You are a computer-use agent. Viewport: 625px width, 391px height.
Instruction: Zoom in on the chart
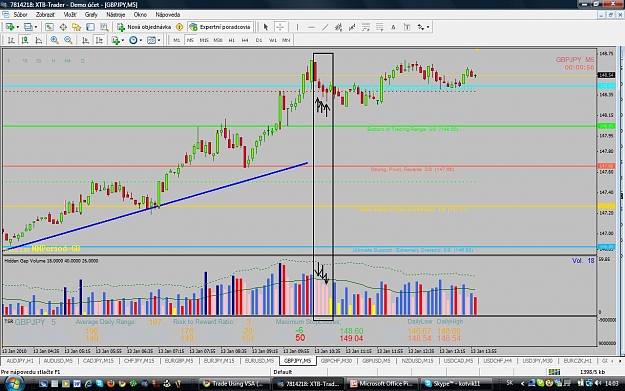tap(55, 40)
